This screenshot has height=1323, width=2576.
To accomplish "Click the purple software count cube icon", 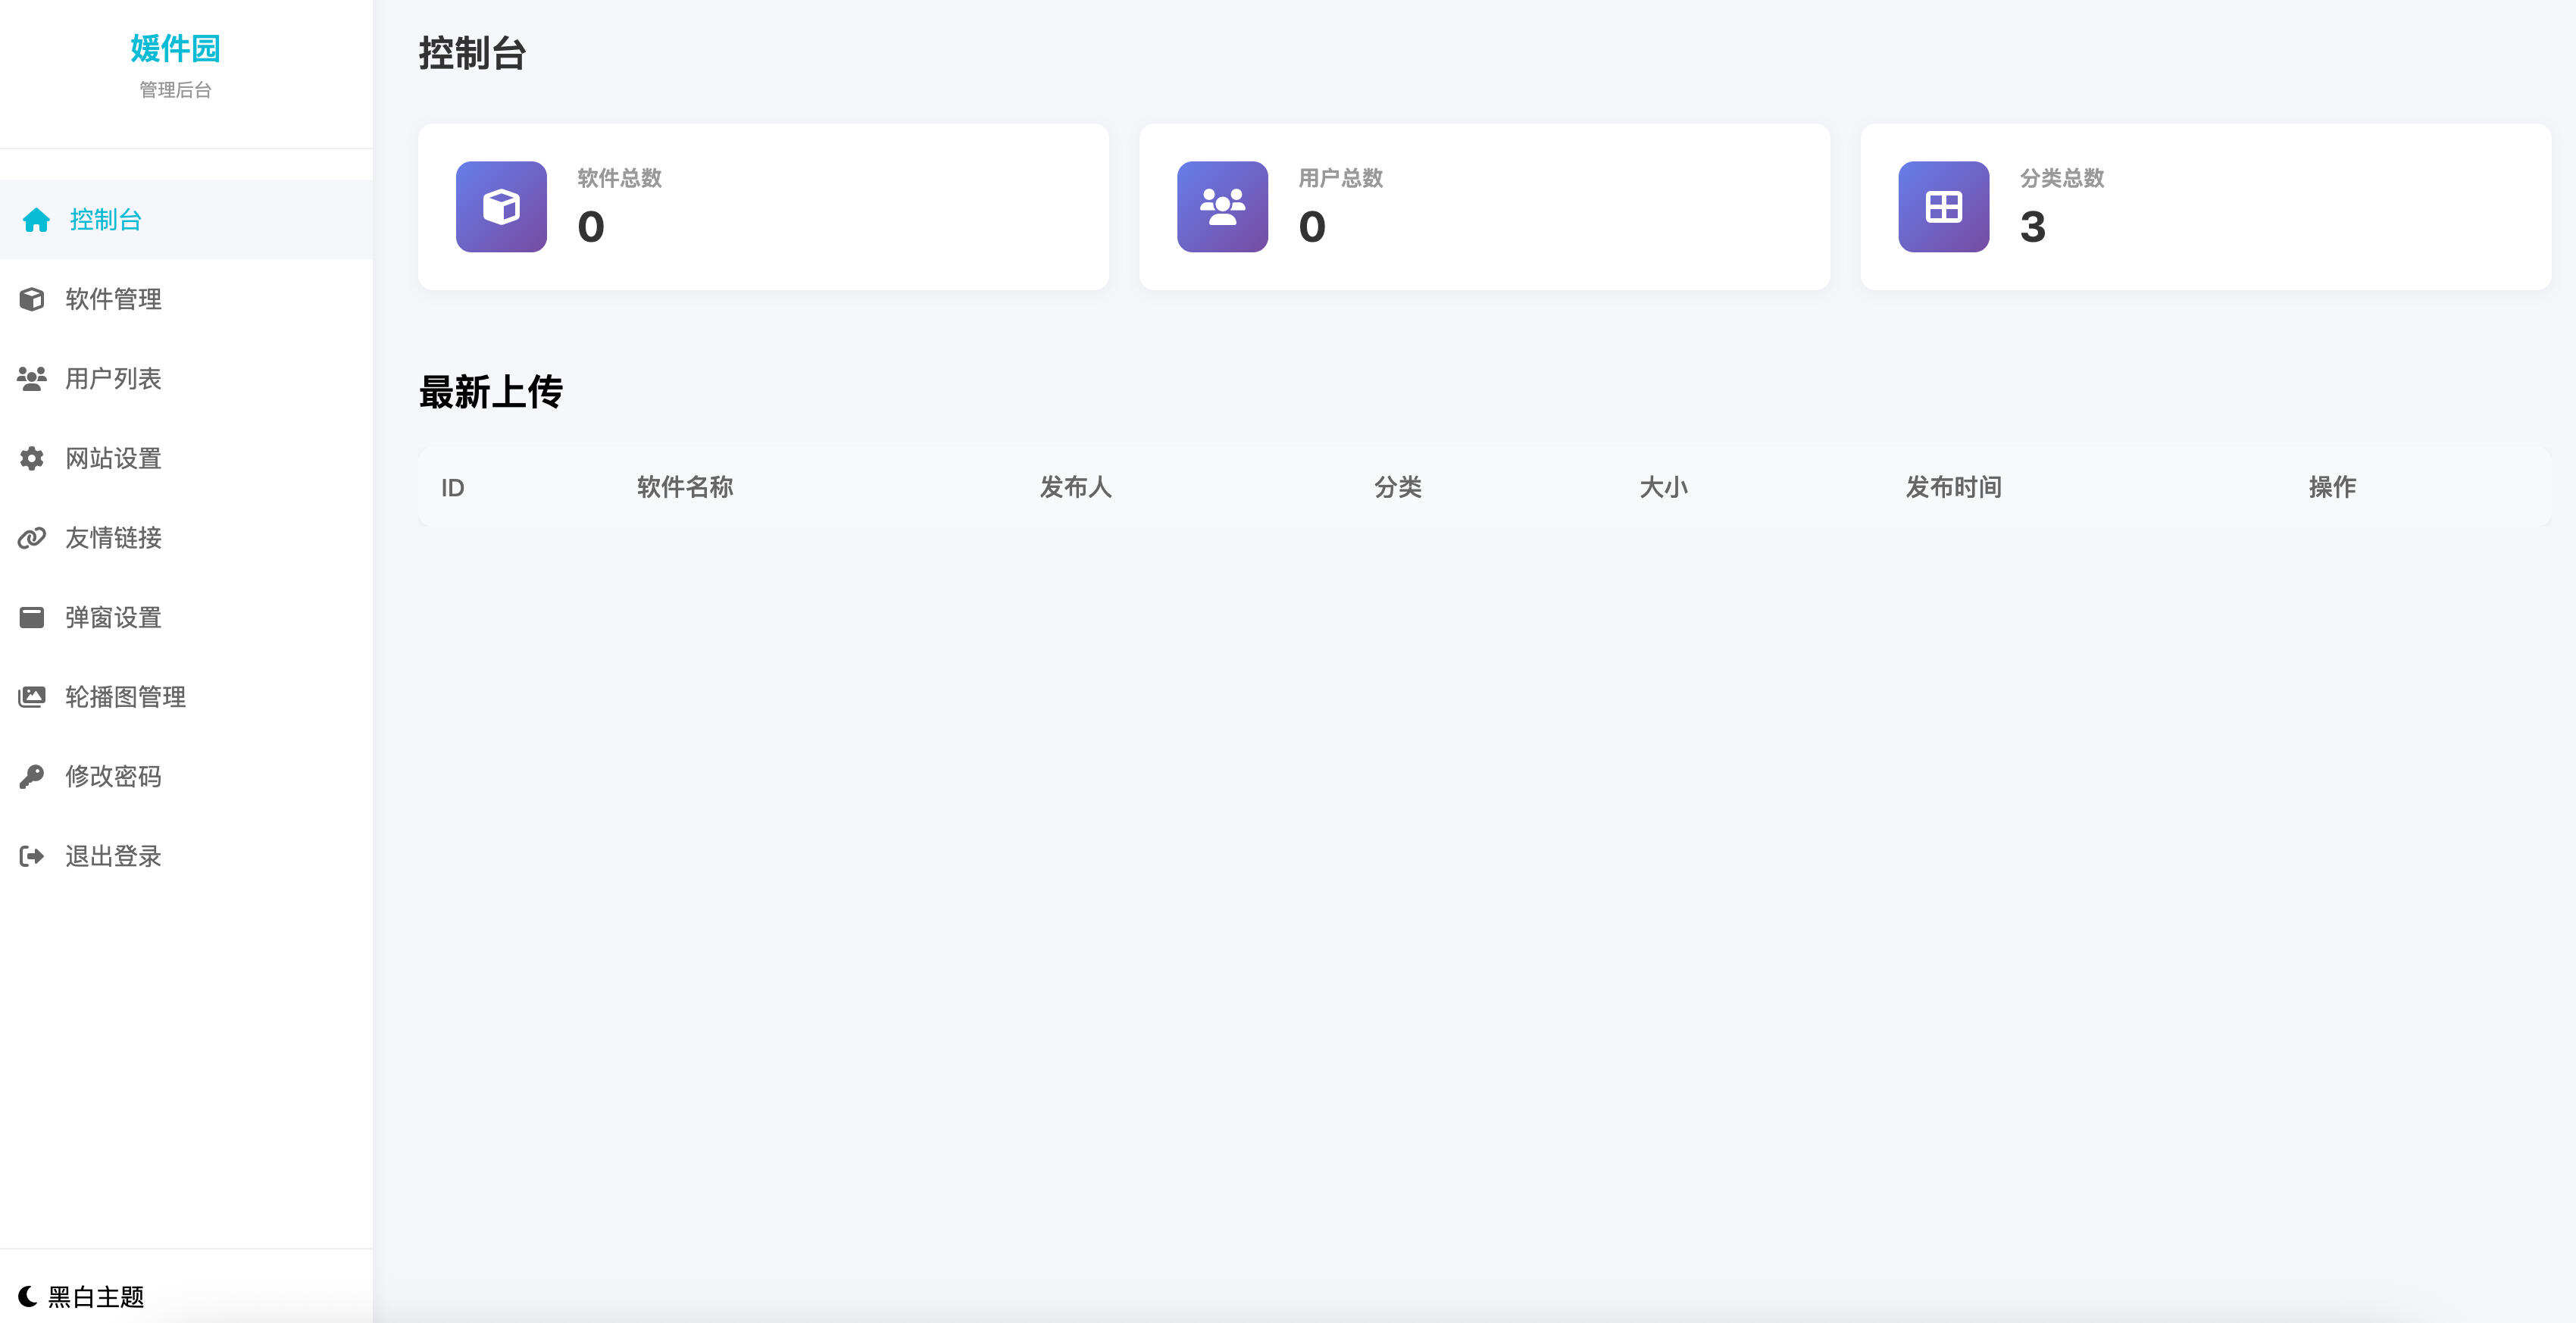I will coord(500,206).
